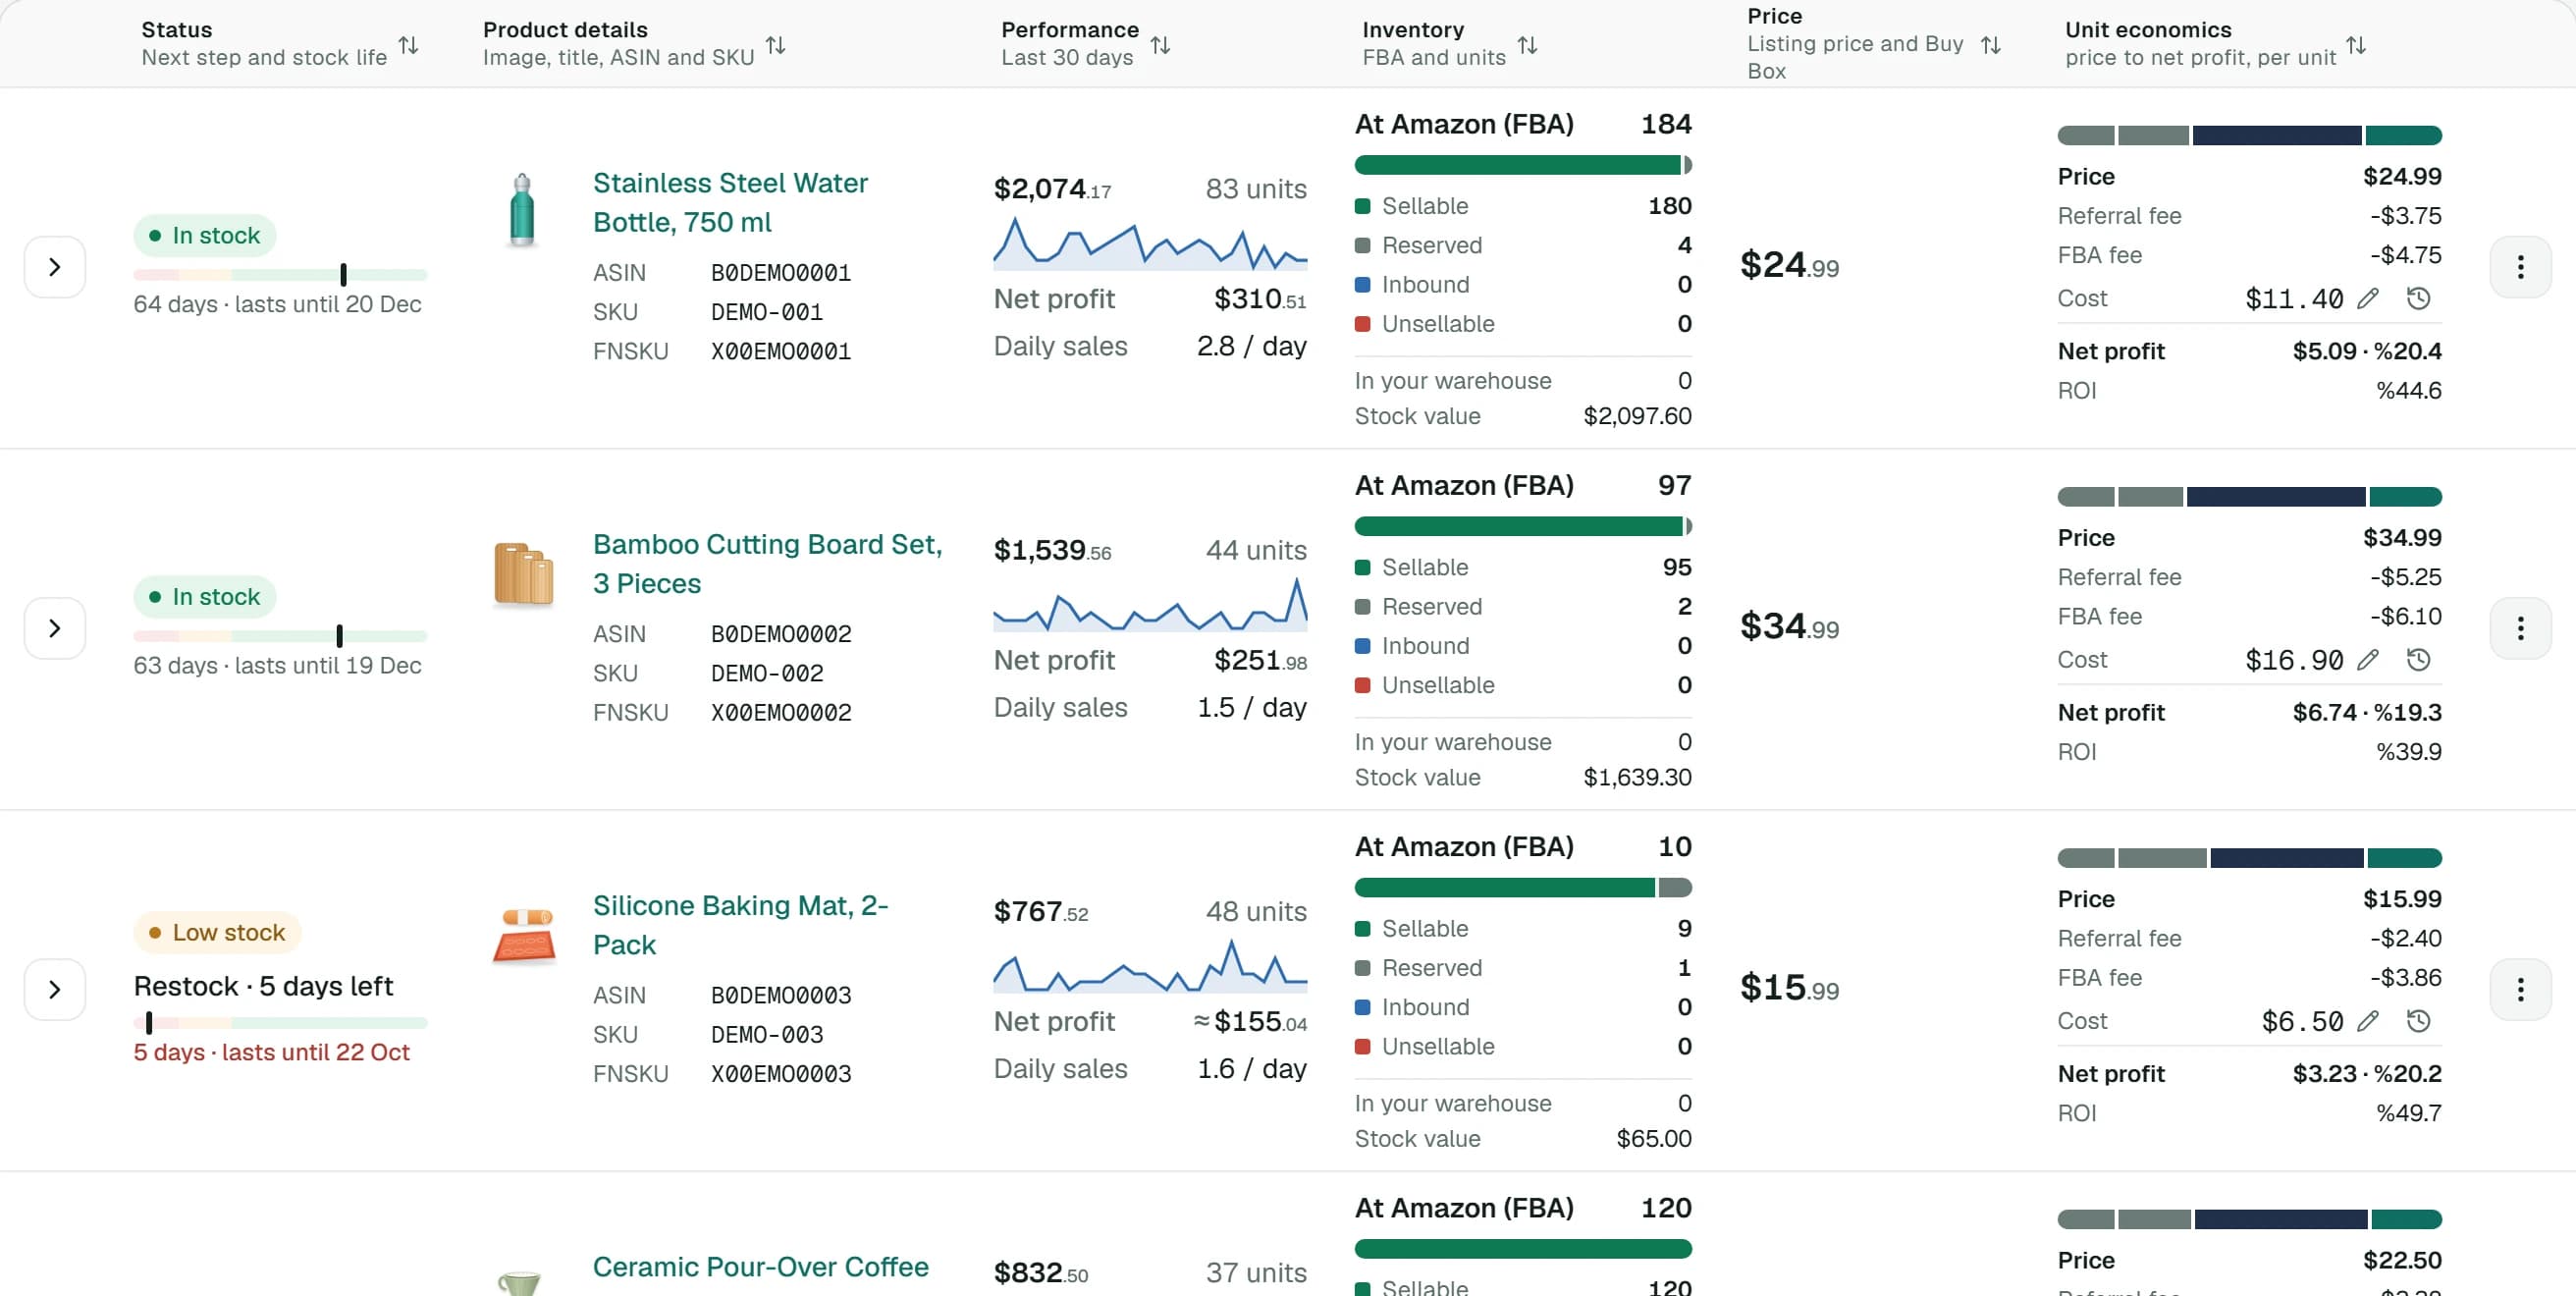
Task: Open Stainless Steel Water Bottle product link
Action: (x=730, y=202)
